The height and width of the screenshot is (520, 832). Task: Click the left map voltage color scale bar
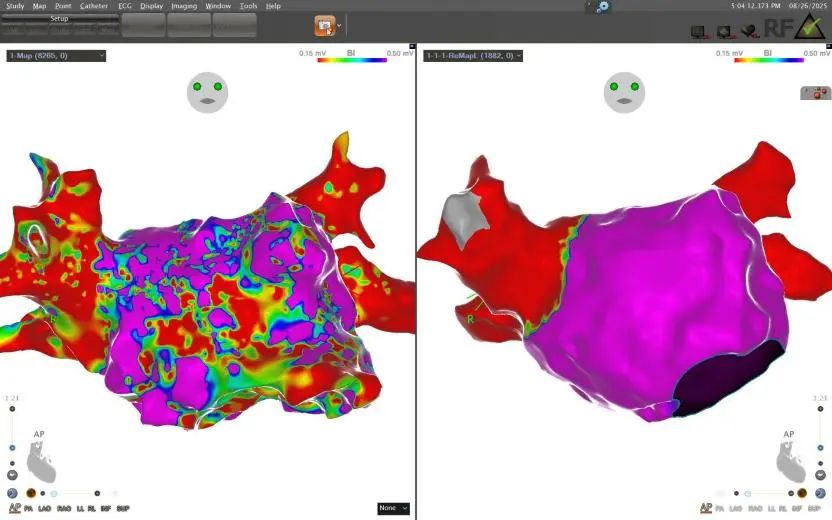tap(351, 59)
